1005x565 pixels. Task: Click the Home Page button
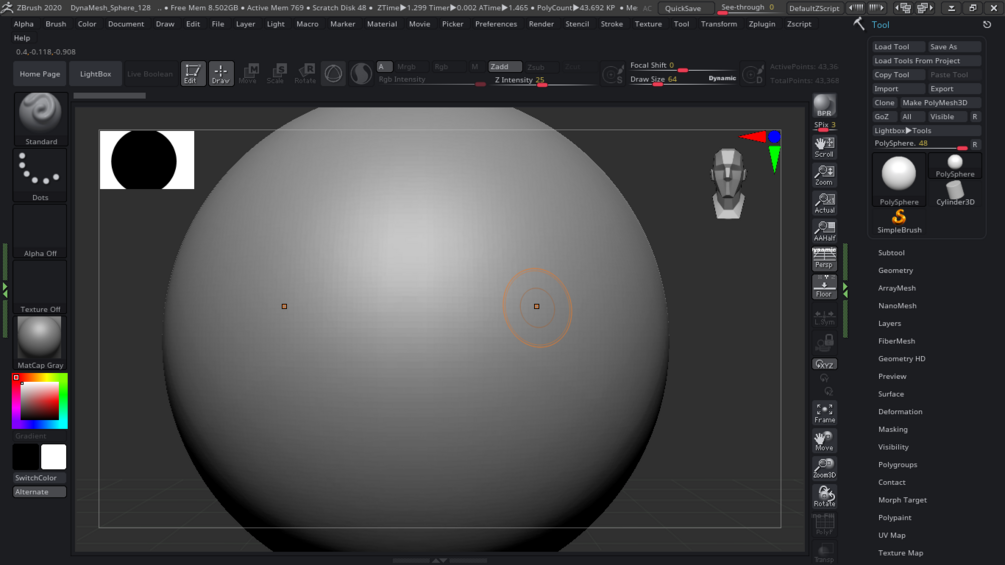(40, 74)
